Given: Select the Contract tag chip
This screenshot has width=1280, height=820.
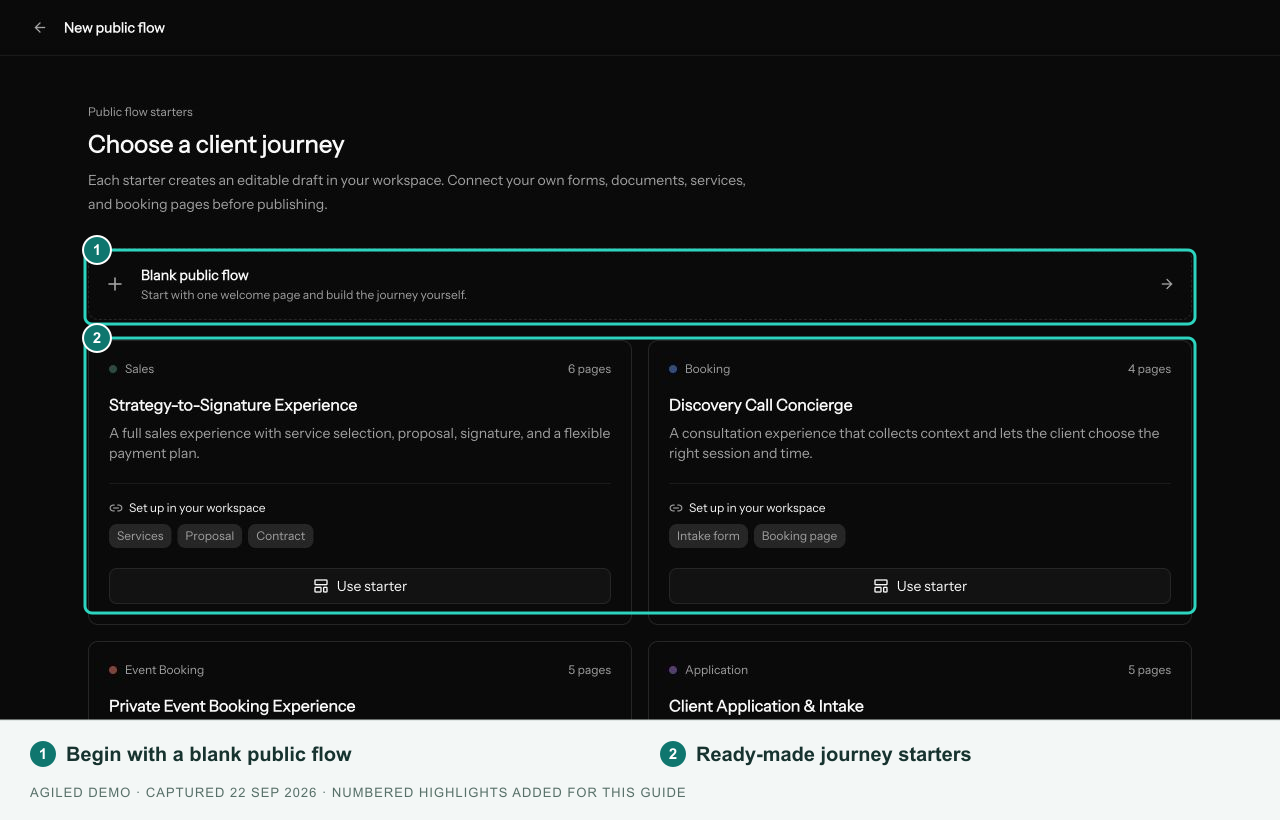Looking at the screenshot, I should point(281,536).
